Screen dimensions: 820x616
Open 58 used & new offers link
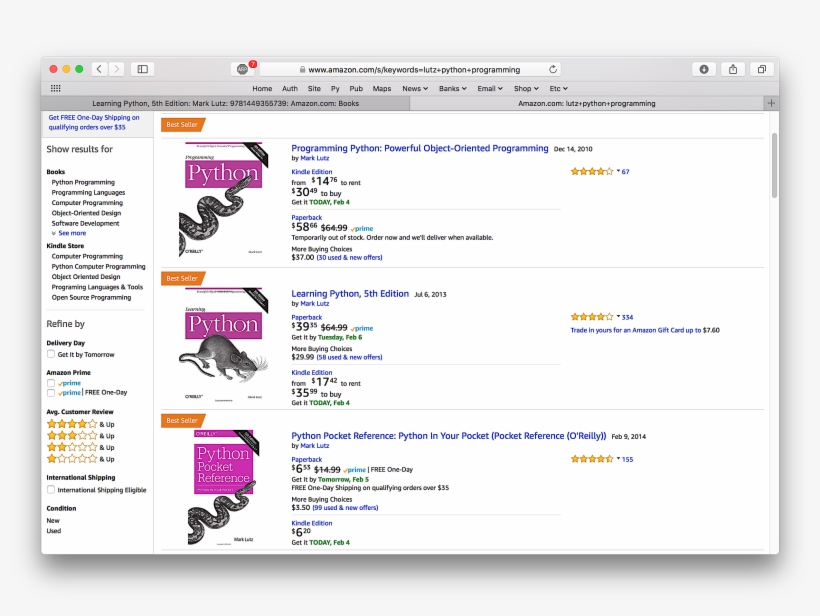[x=349, y=357]
